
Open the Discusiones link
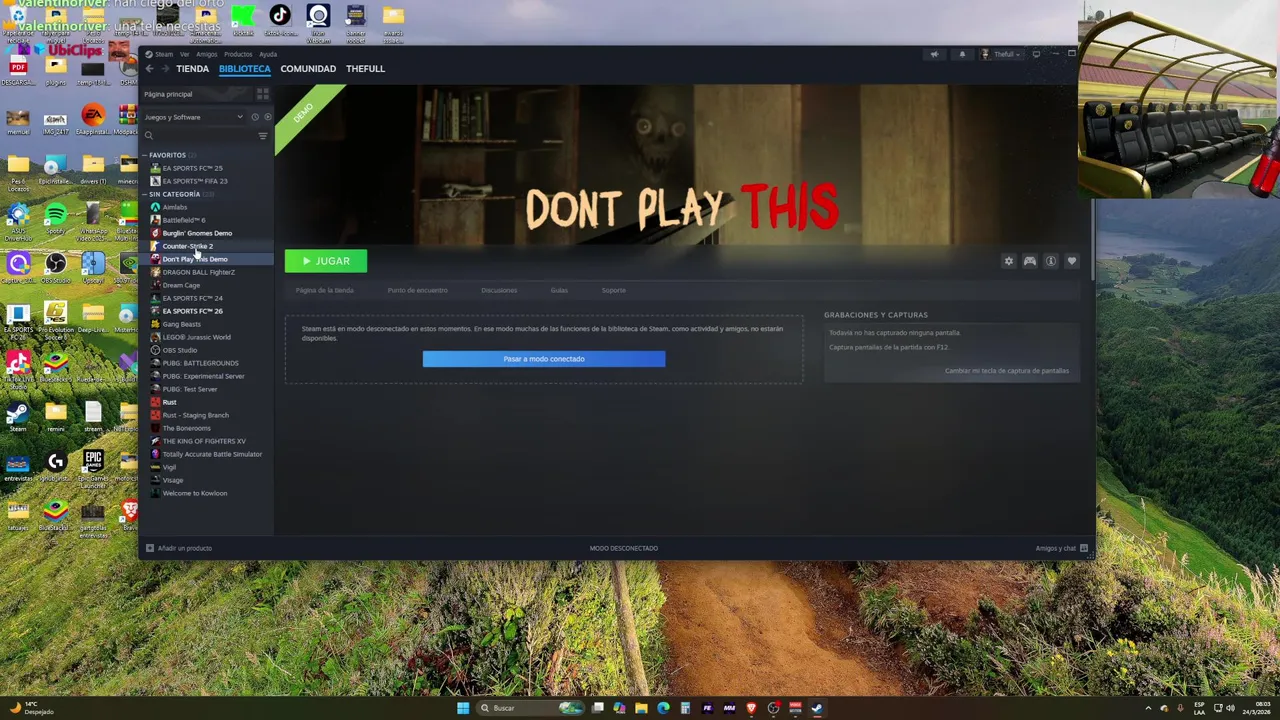coord(499,290)
